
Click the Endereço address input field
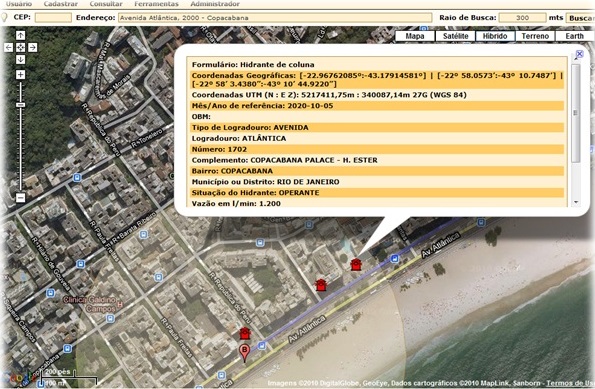tap(275, 18)
